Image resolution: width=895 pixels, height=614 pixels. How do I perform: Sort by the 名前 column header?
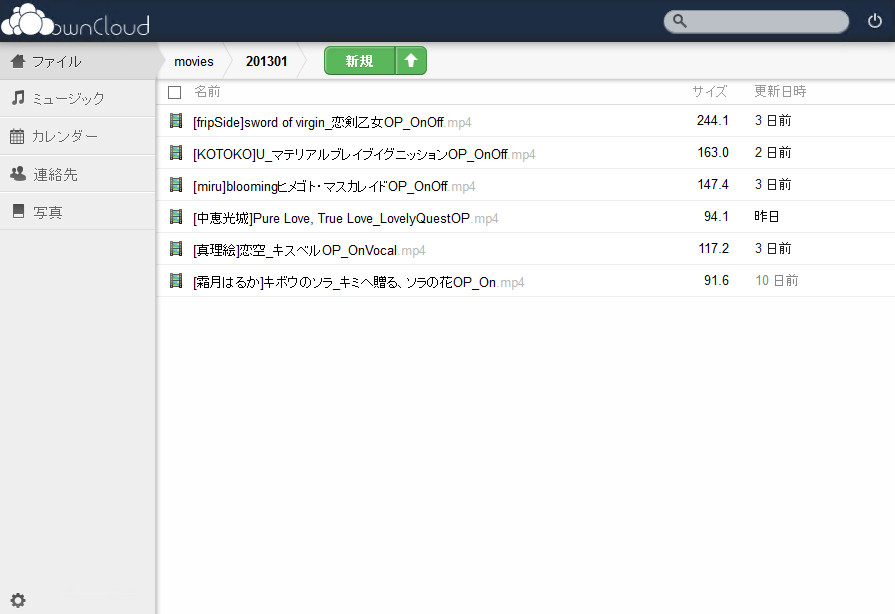(207, 91)
